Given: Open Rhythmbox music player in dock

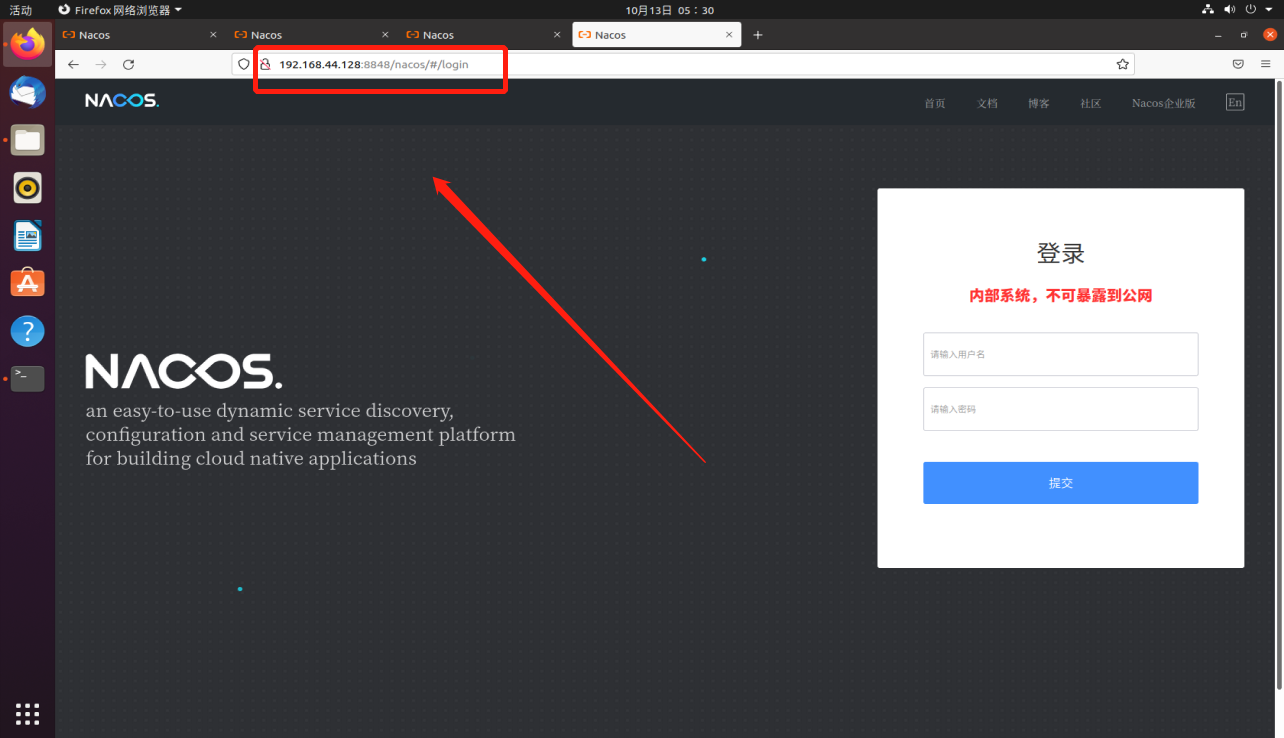Looking at the screenshot, I should click(x=28, y=188).
